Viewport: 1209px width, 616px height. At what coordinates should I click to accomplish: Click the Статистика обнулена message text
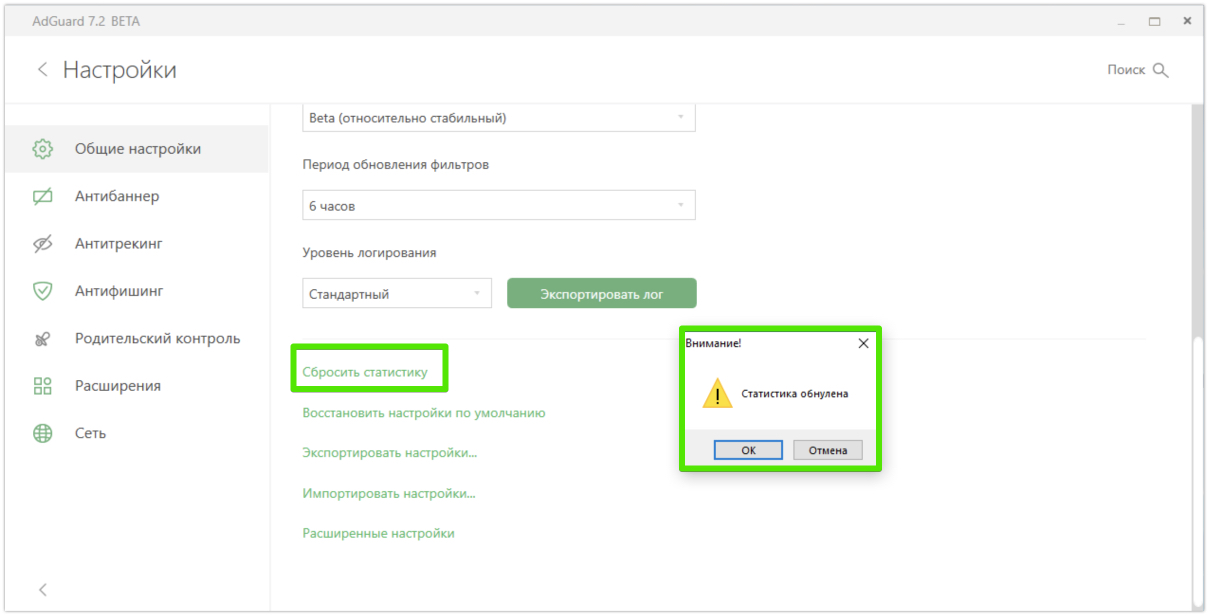pyautogui.click(x=795, y=394)
